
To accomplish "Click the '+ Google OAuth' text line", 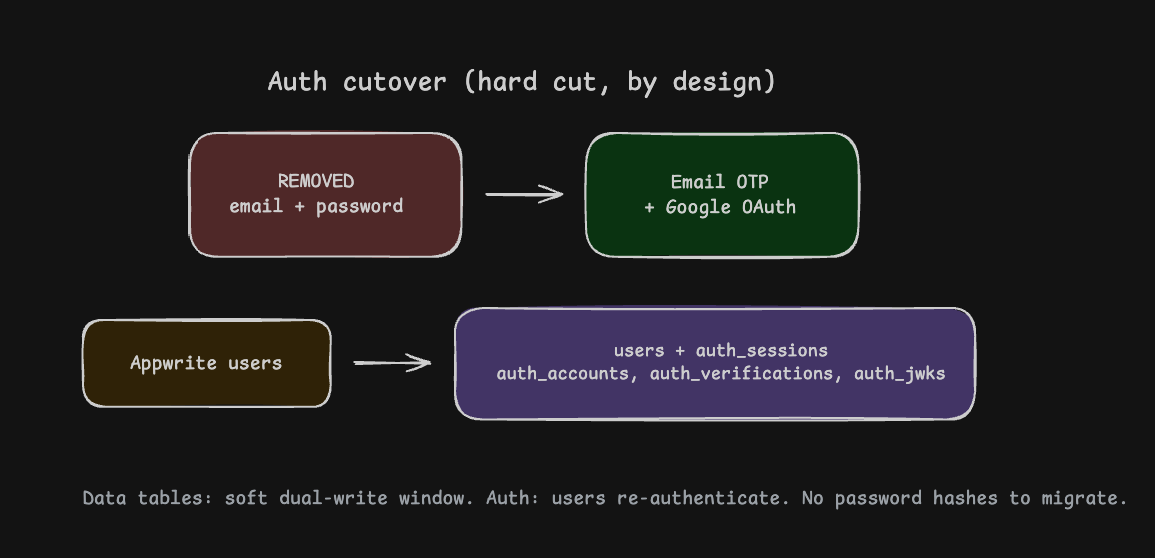I will point(720,207).
